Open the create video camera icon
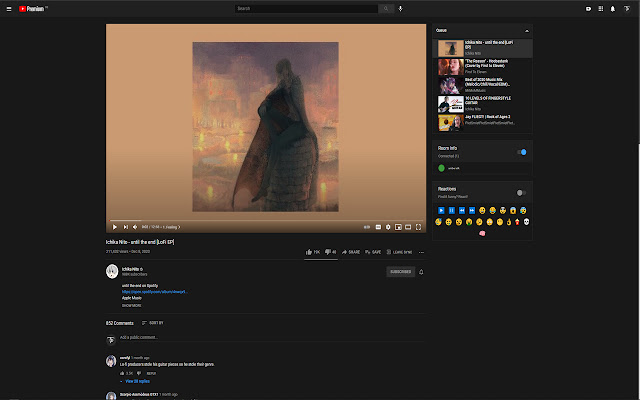Viewport: 640px width, 400px height. [588, 9]
